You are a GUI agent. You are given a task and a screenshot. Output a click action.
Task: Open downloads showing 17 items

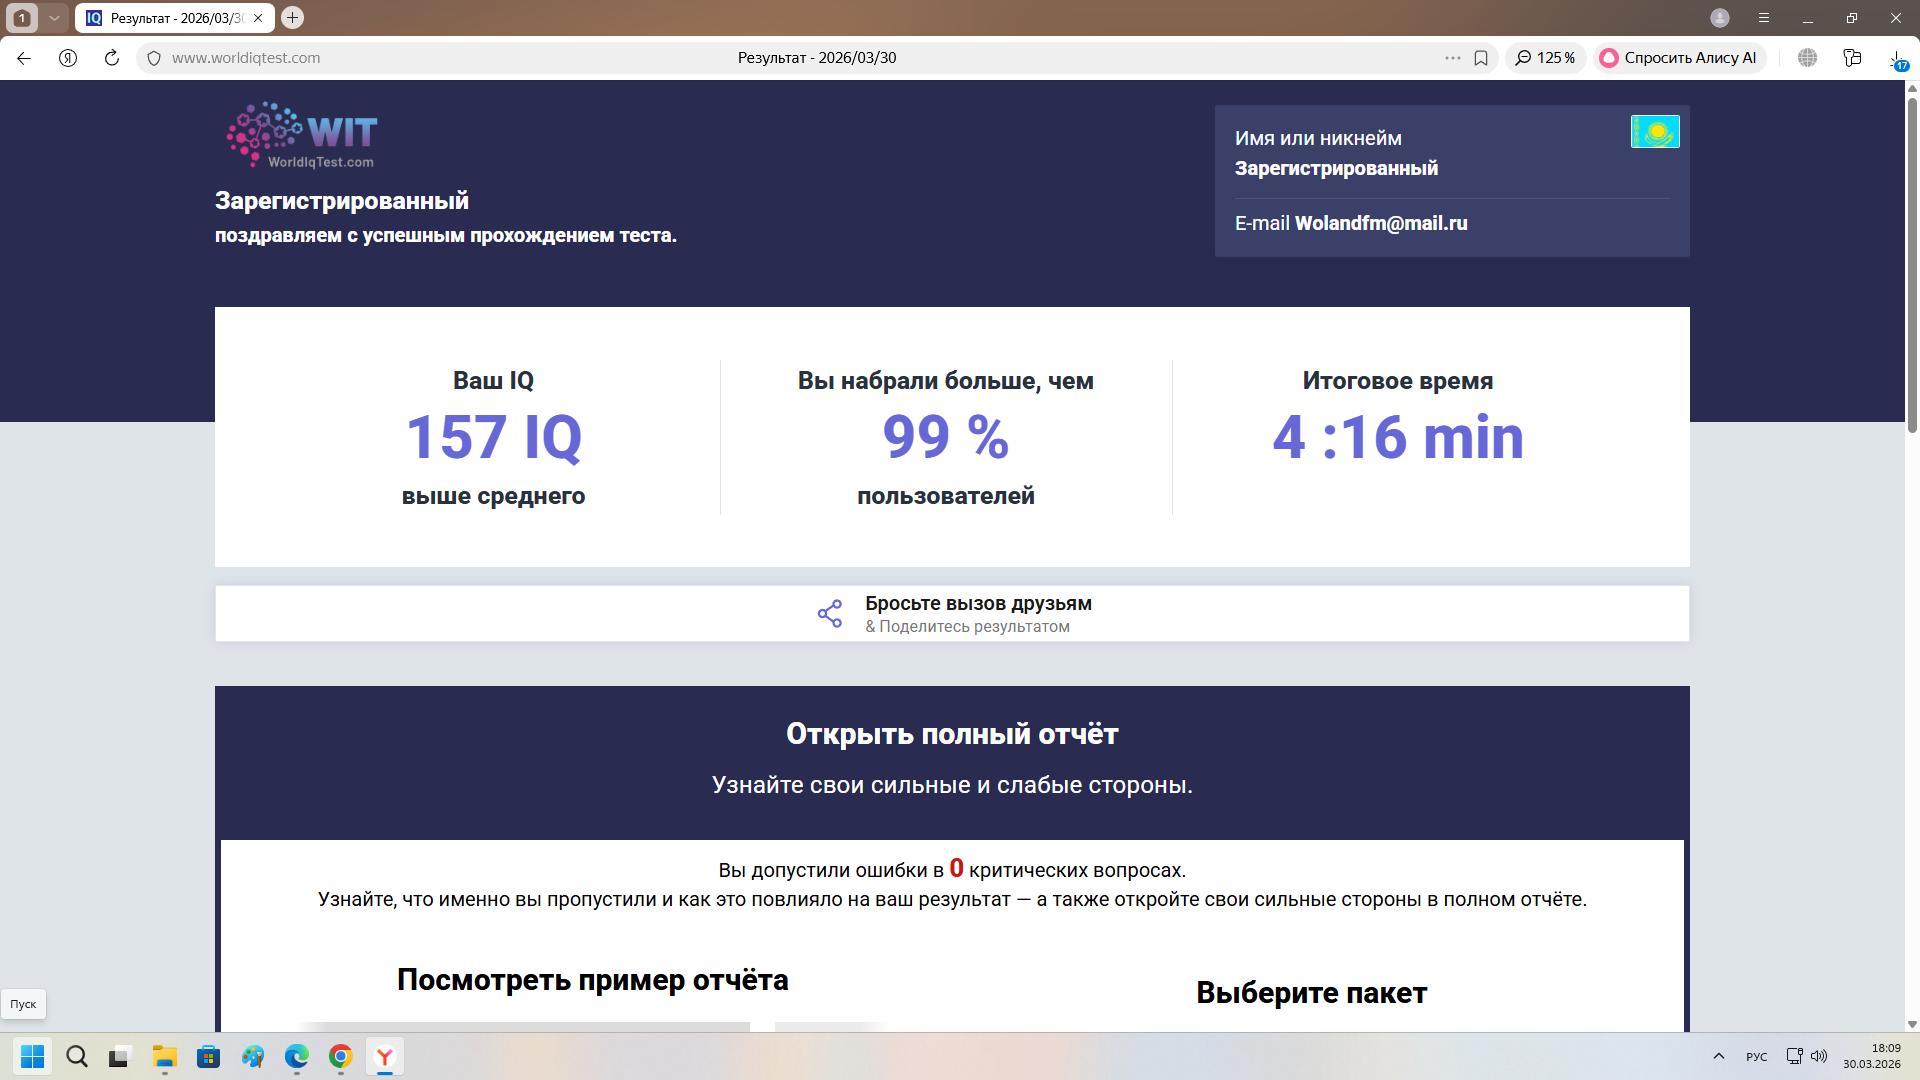tap(1897, 57)
